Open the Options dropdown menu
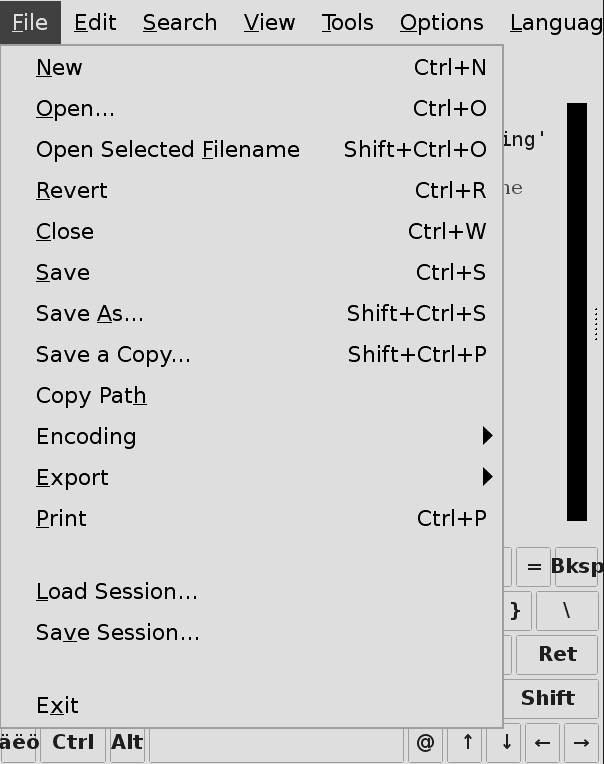The width and height of the screenshot is (604, 764). click(441, 22)
